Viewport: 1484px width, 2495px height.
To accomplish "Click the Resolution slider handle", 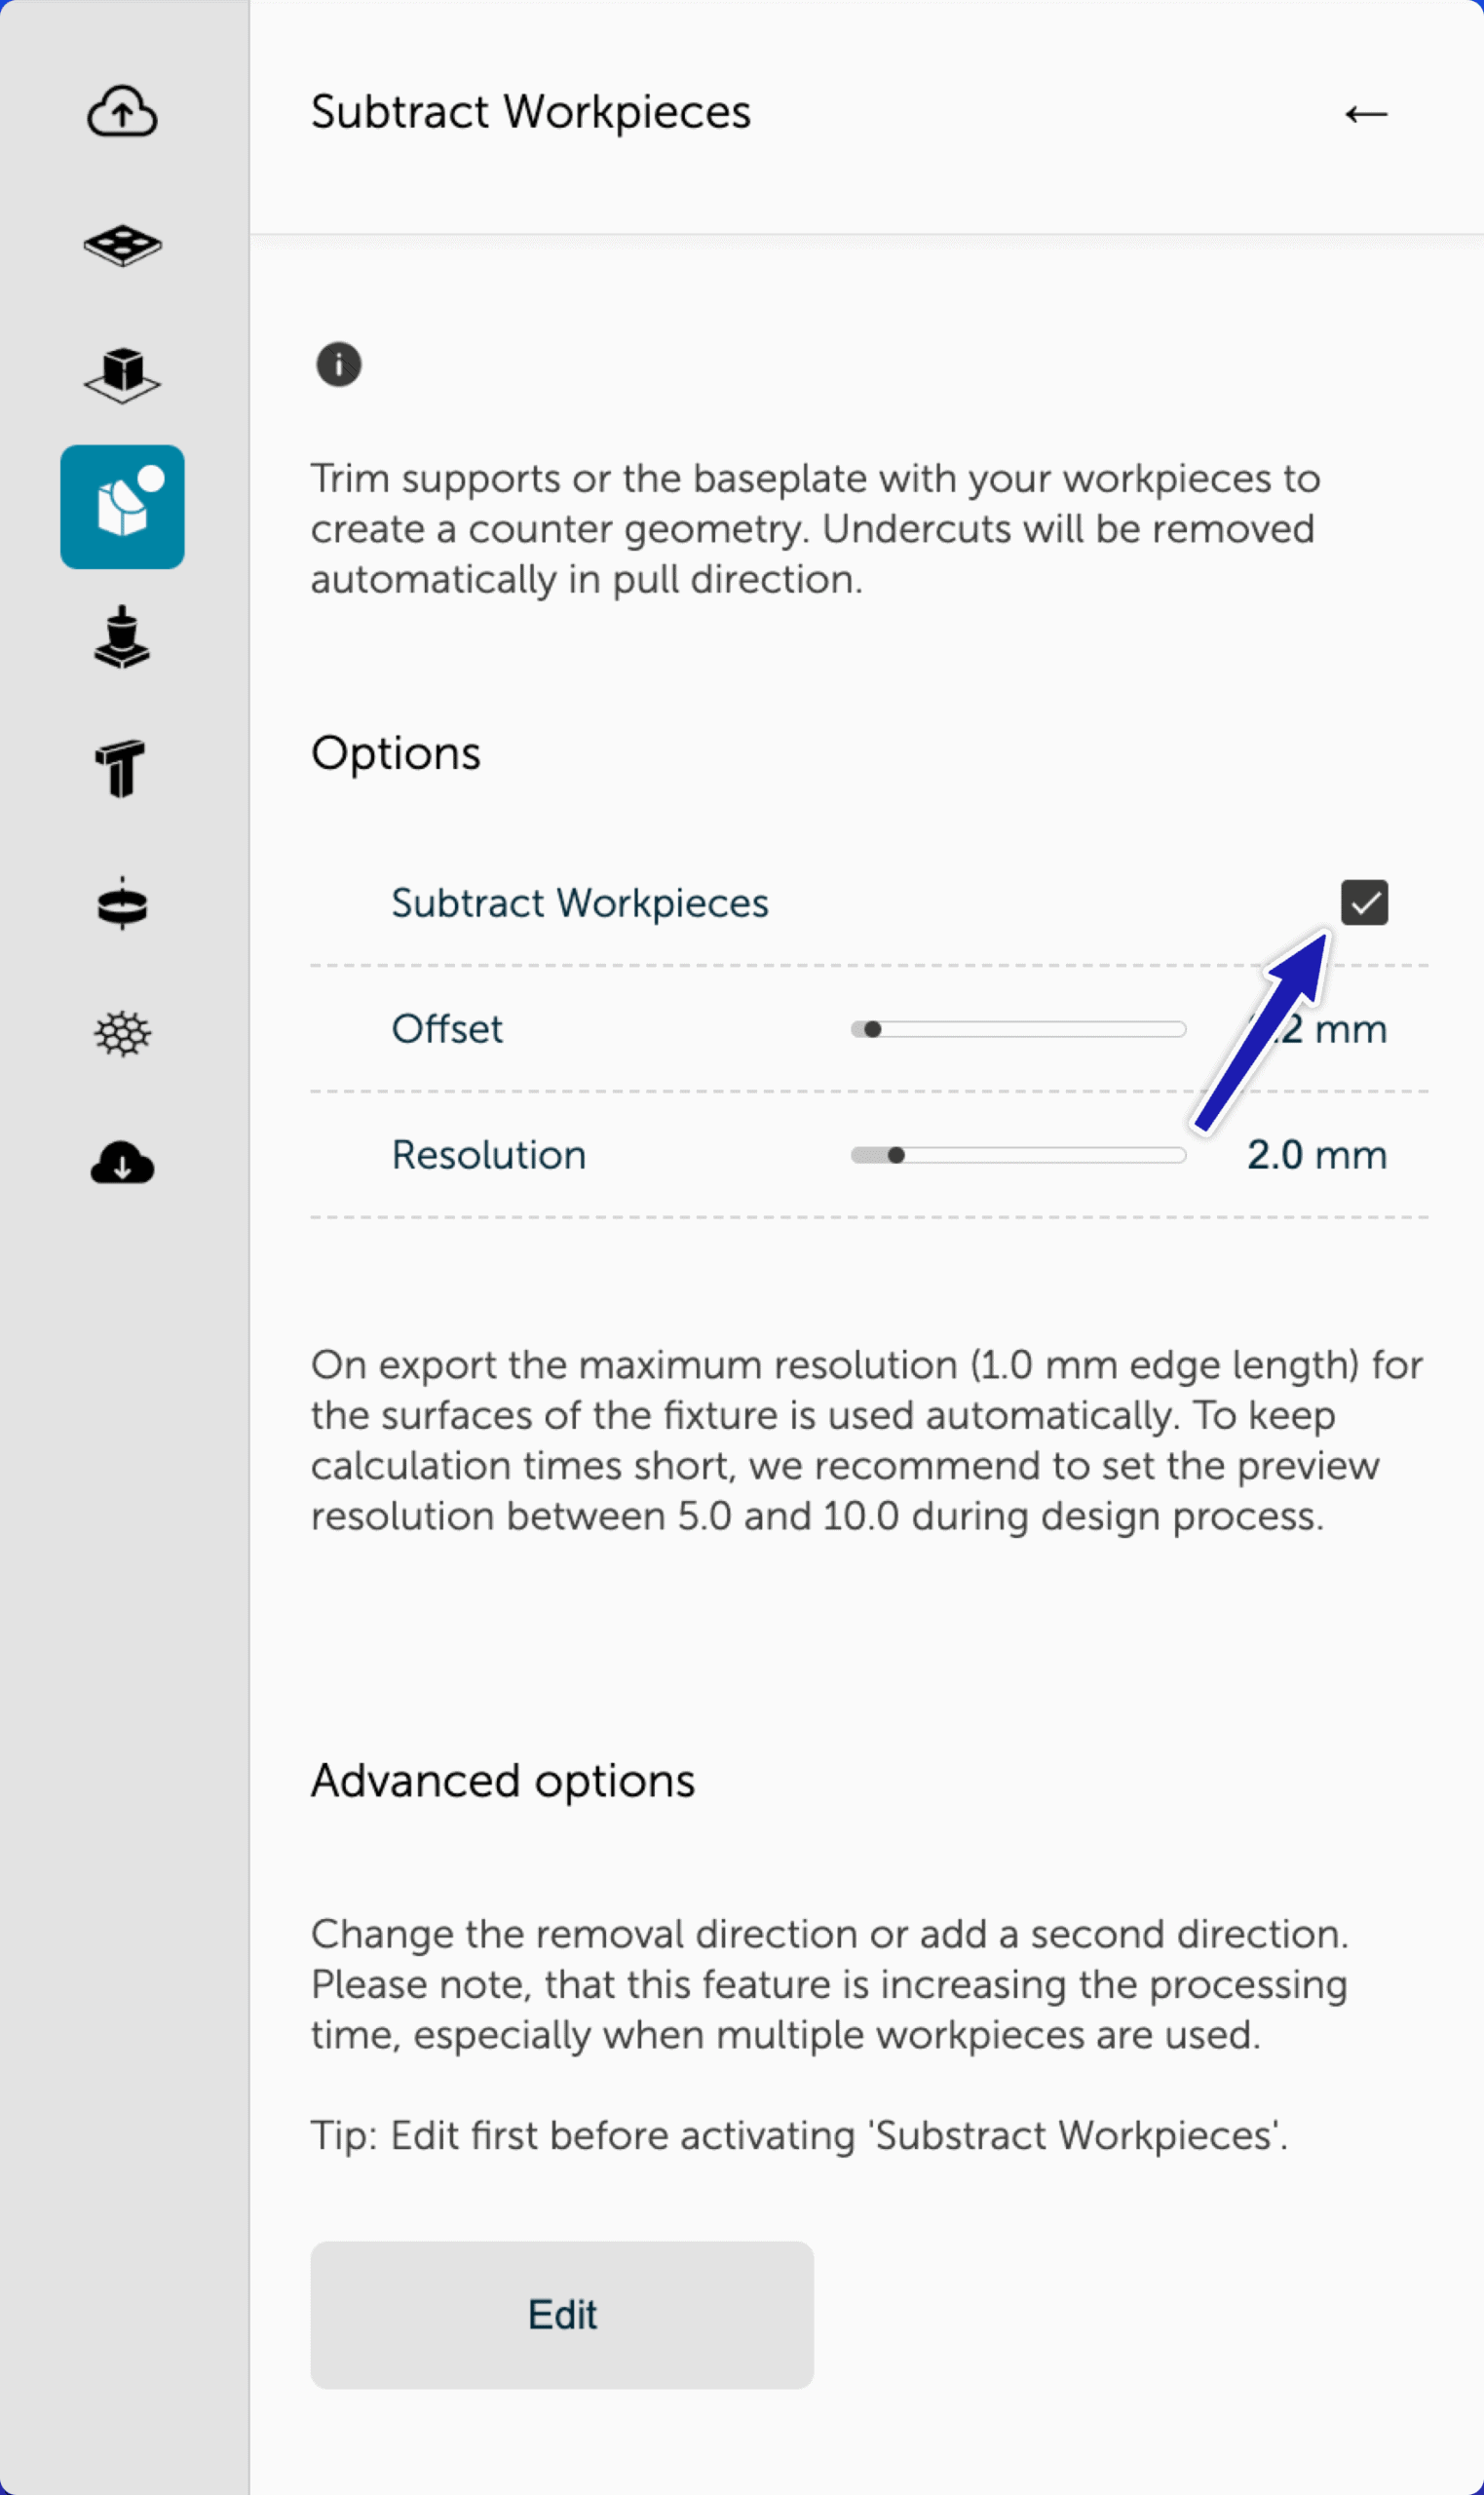I will [x=896, y=1155].
